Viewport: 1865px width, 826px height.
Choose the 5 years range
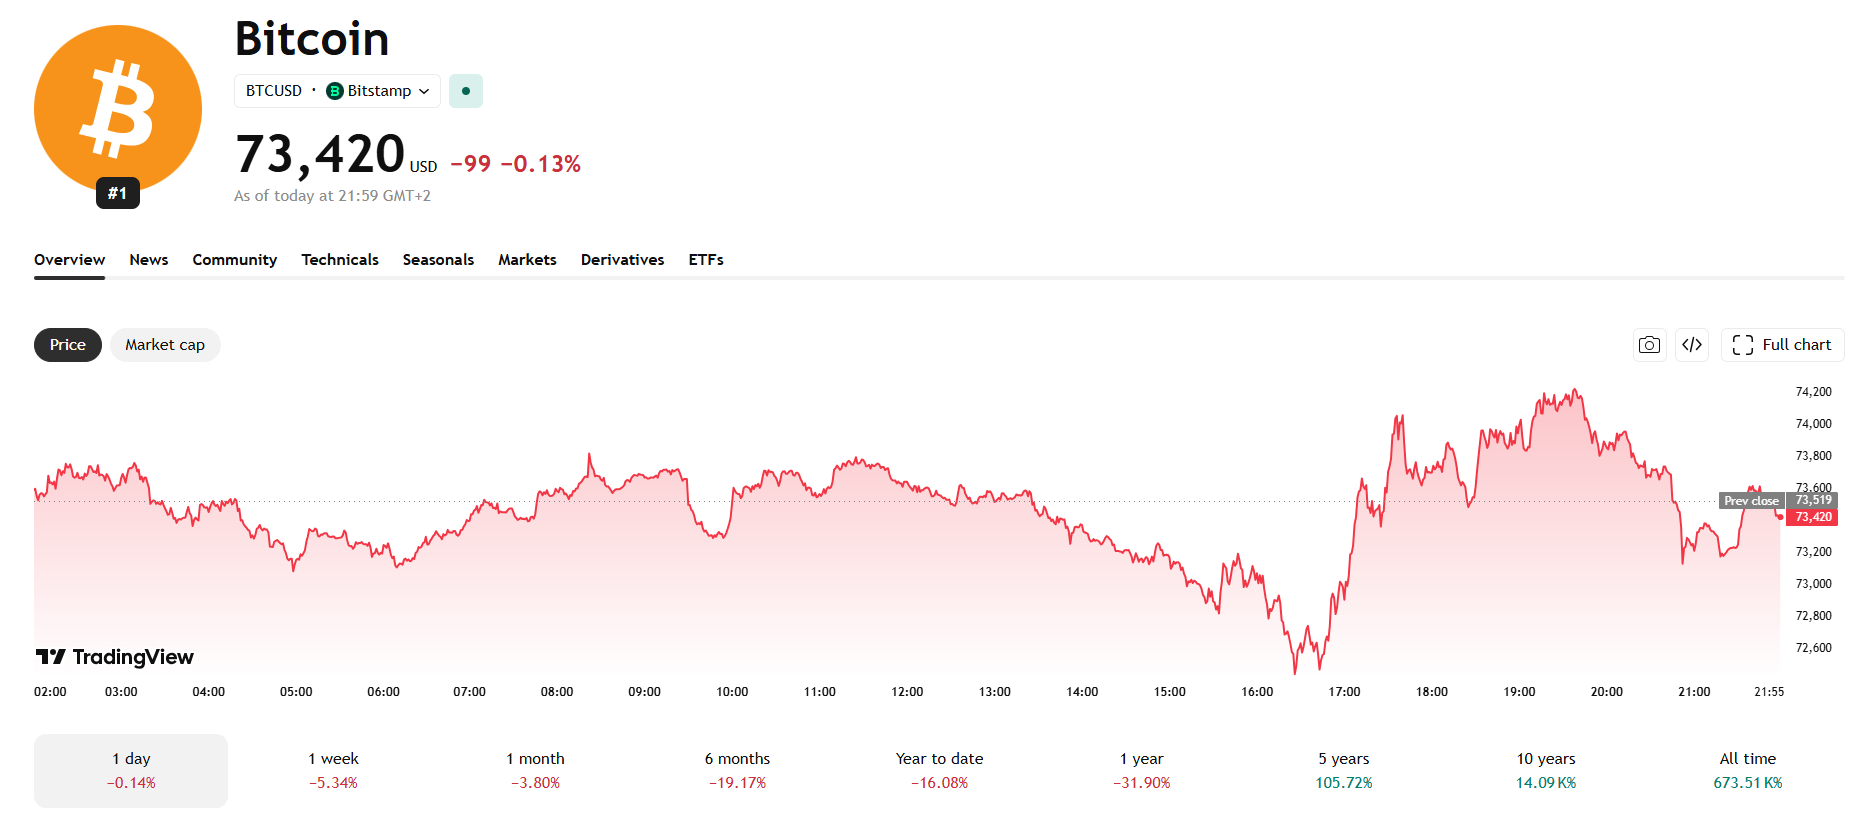[x=1343, y=771]
